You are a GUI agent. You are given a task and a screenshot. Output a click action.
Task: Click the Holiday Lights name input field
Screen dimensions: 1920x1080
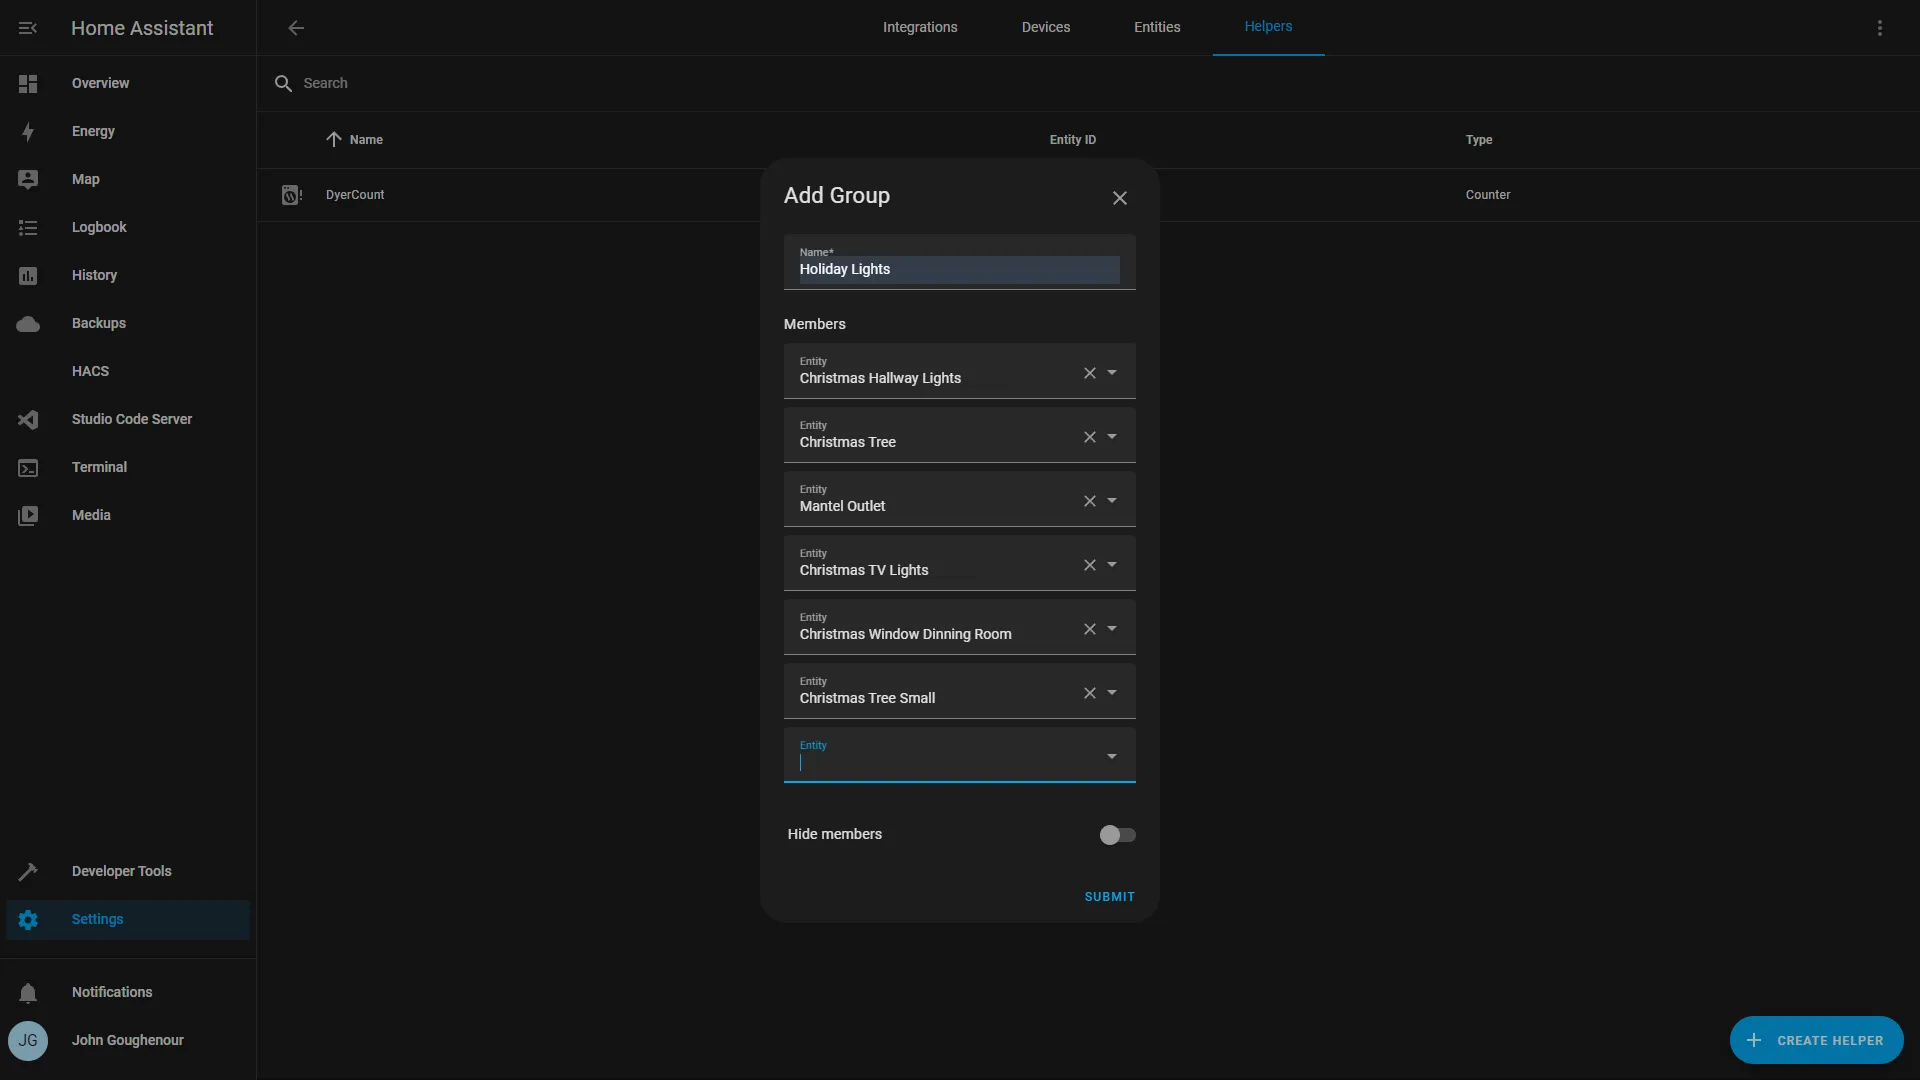click(957, 270)
